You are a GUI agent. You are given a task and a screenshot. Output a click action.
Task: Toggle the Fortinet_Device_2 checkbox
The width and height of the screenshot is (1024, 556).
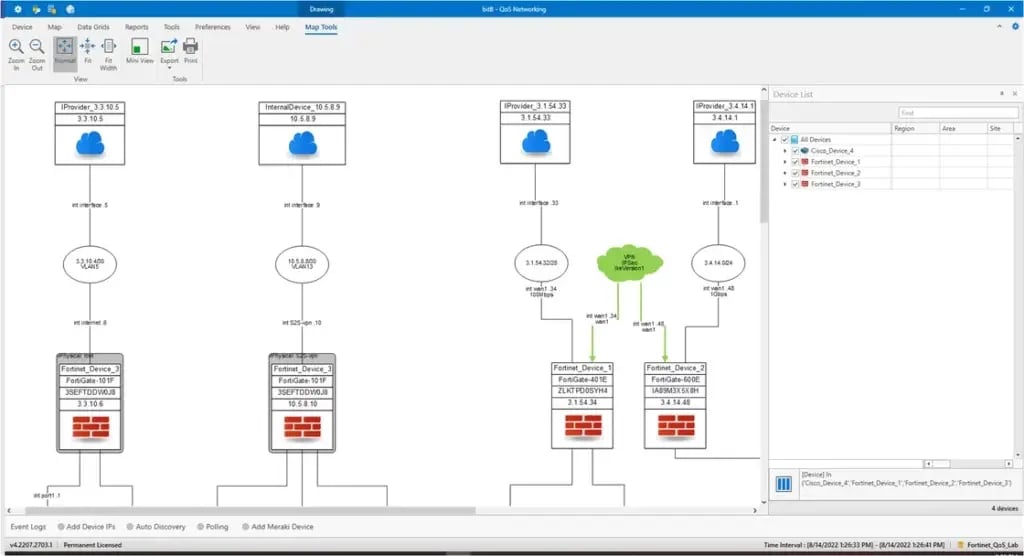(x=795, y=173)
